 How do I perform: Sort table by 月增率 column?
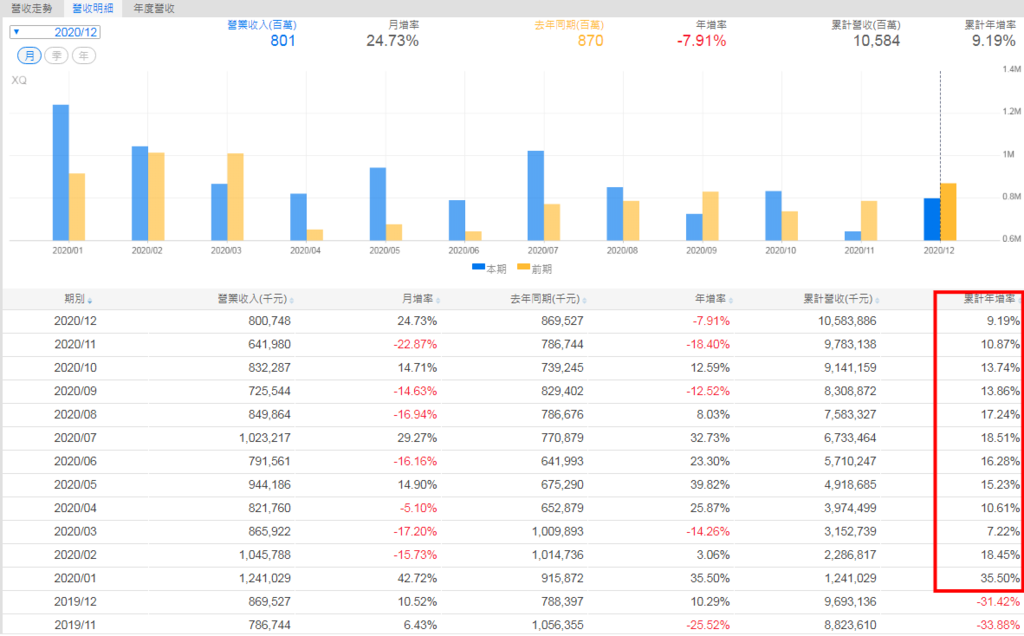421,299
